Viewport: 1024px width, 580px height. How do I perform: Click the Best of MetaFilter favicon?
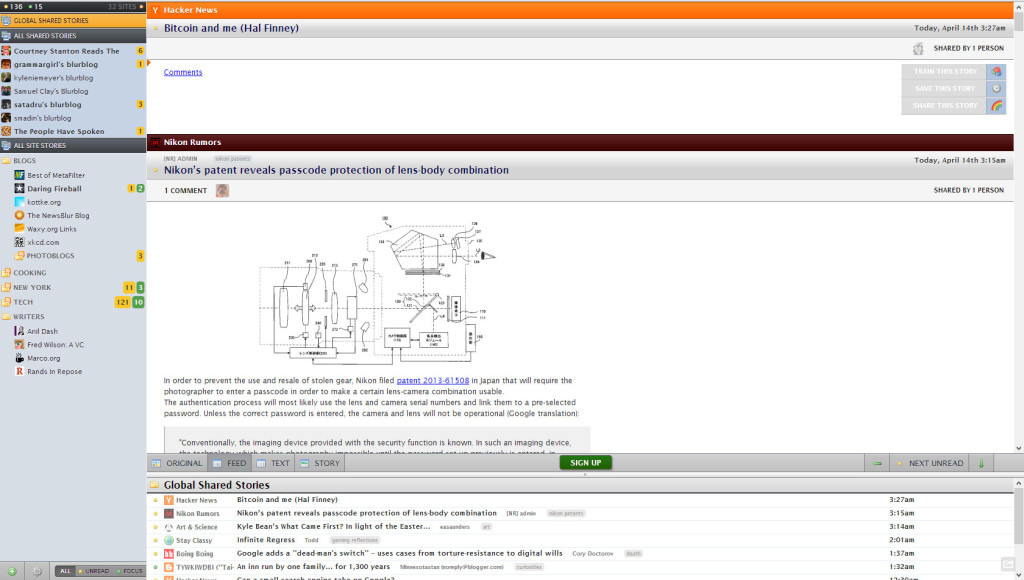click(x=19, y=175)
